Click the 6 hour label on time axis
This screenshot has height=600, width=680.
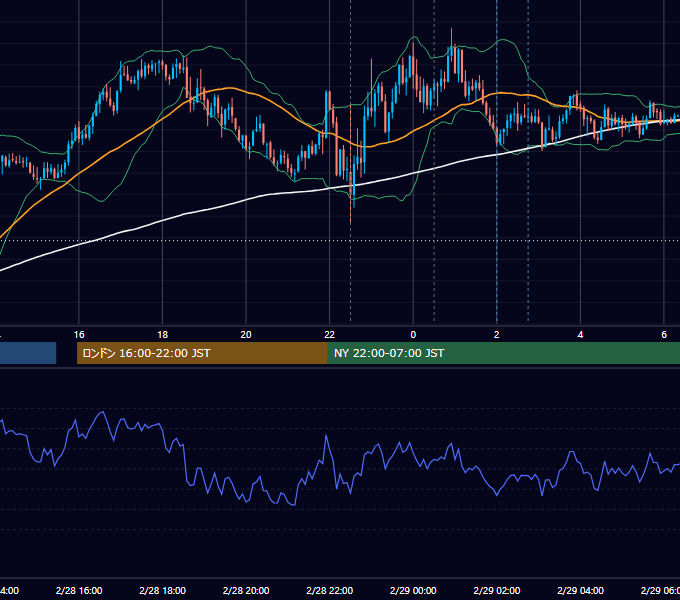664,335
